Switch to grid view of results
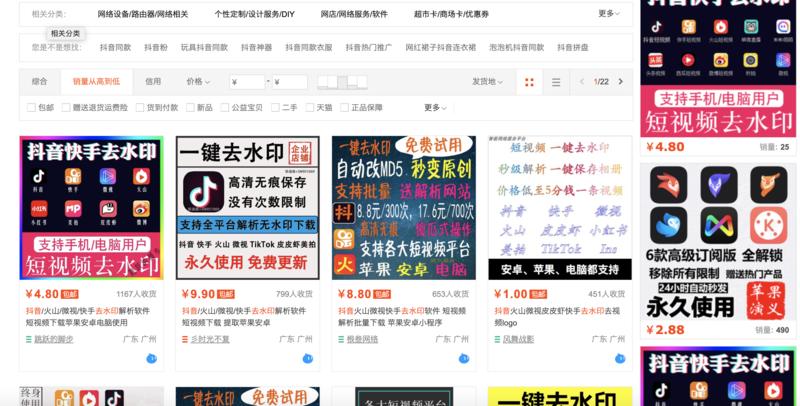This screenshot has width=800, height=406. click(x=529, y=82)
